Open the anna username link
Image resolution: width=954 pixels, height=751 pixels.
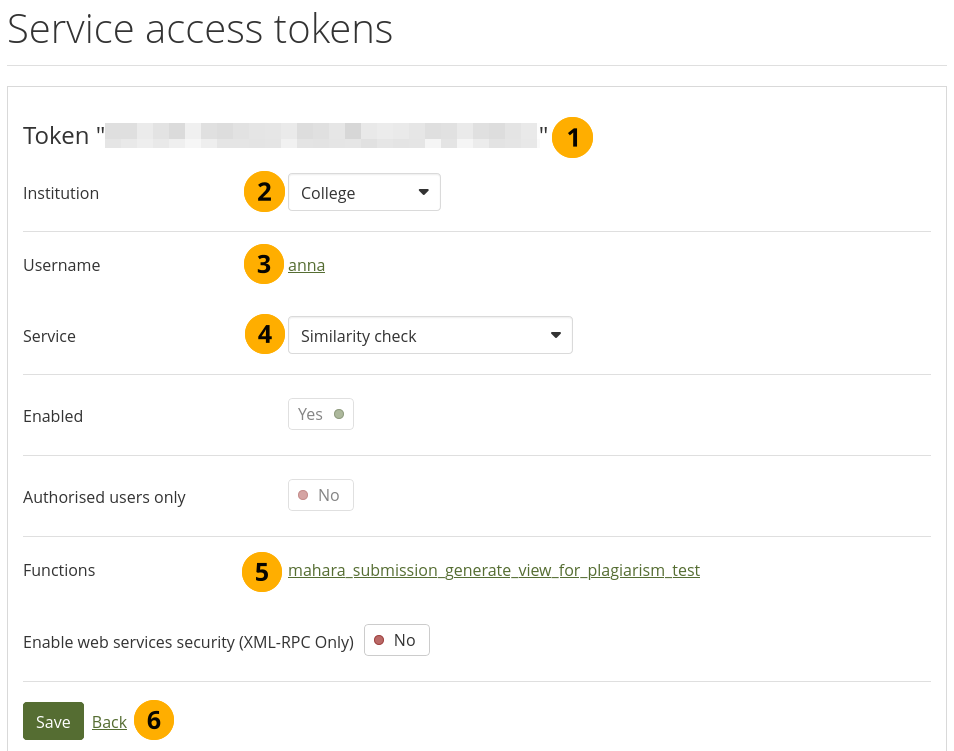[306, 265]
